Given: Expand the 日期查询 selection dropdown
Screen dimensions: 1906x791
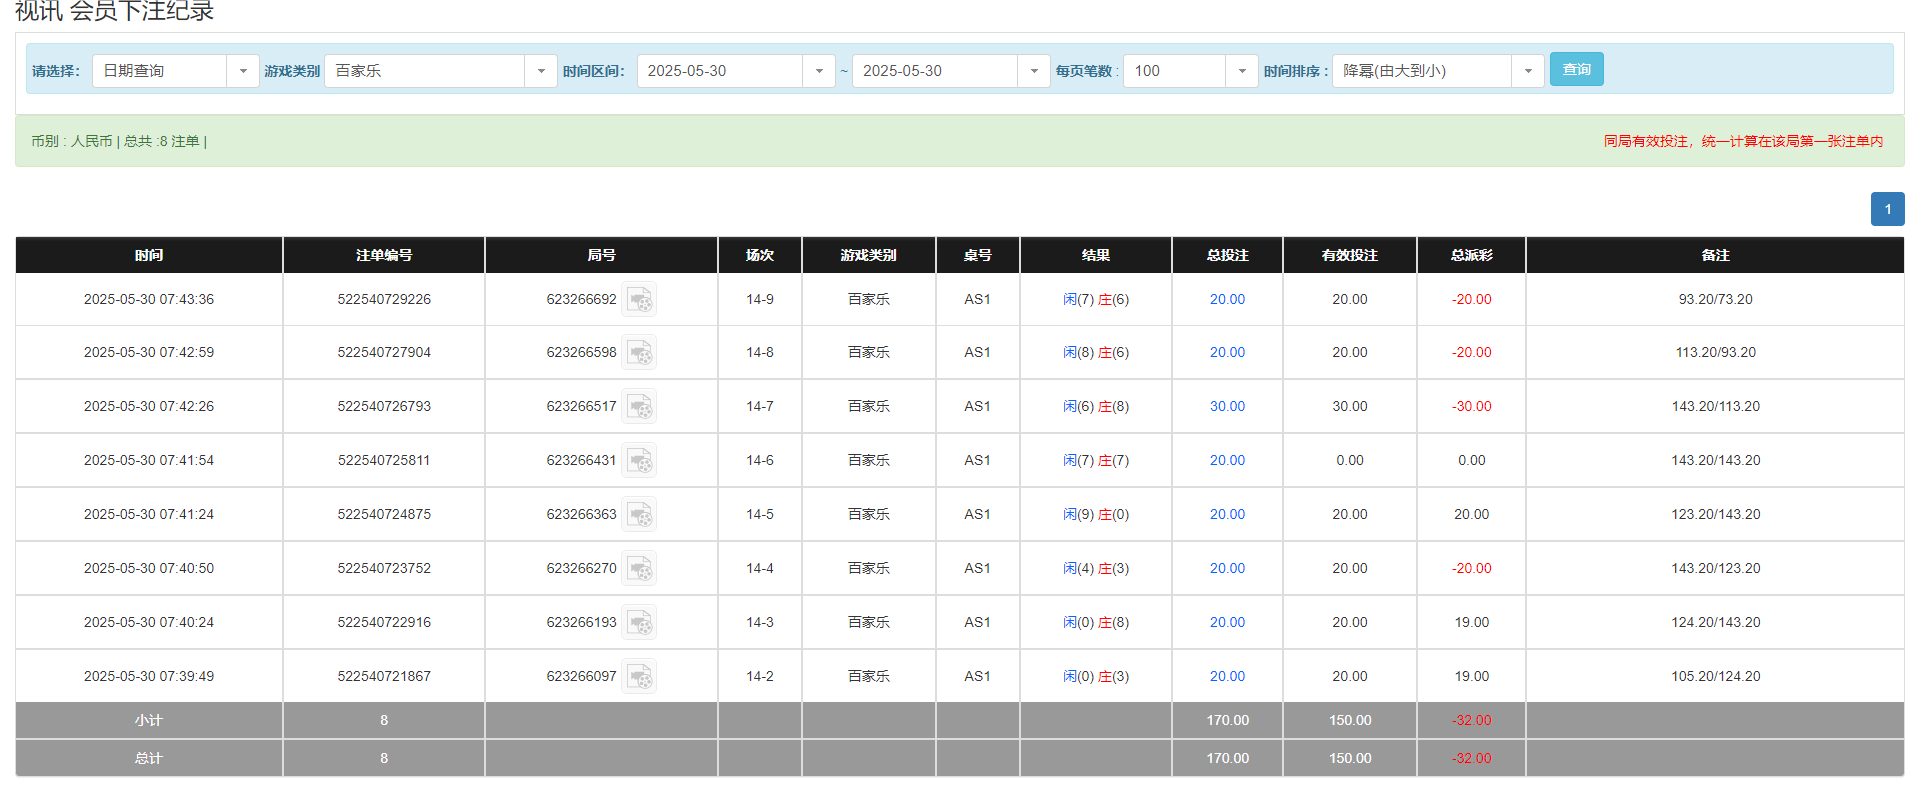Looking at the screenshot, I should coord(242,71).
